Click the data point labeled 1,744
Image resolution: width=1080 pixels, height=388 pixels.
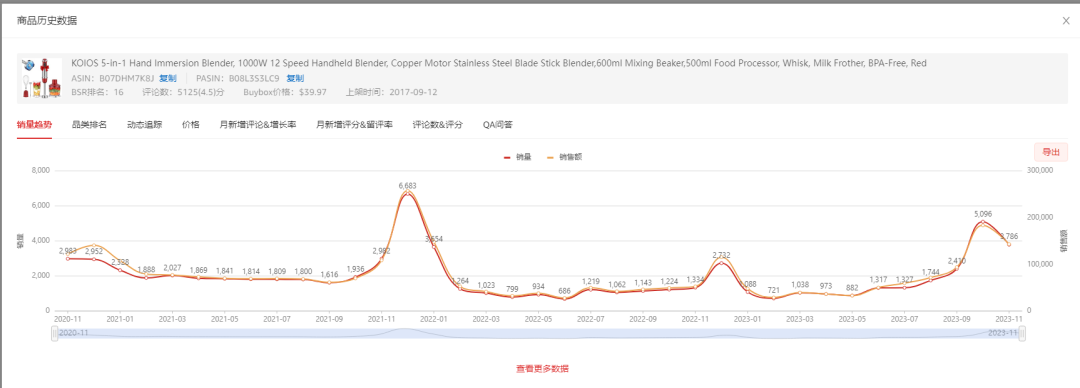[930, 280]
